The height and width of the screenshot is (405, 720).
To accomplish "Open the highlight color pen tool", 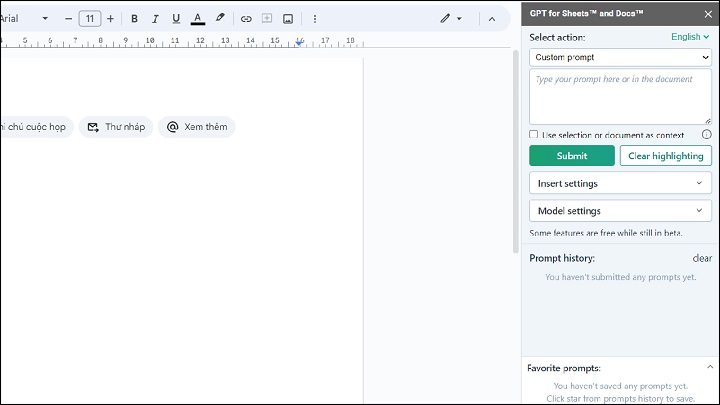I will (x=220, y=19).
